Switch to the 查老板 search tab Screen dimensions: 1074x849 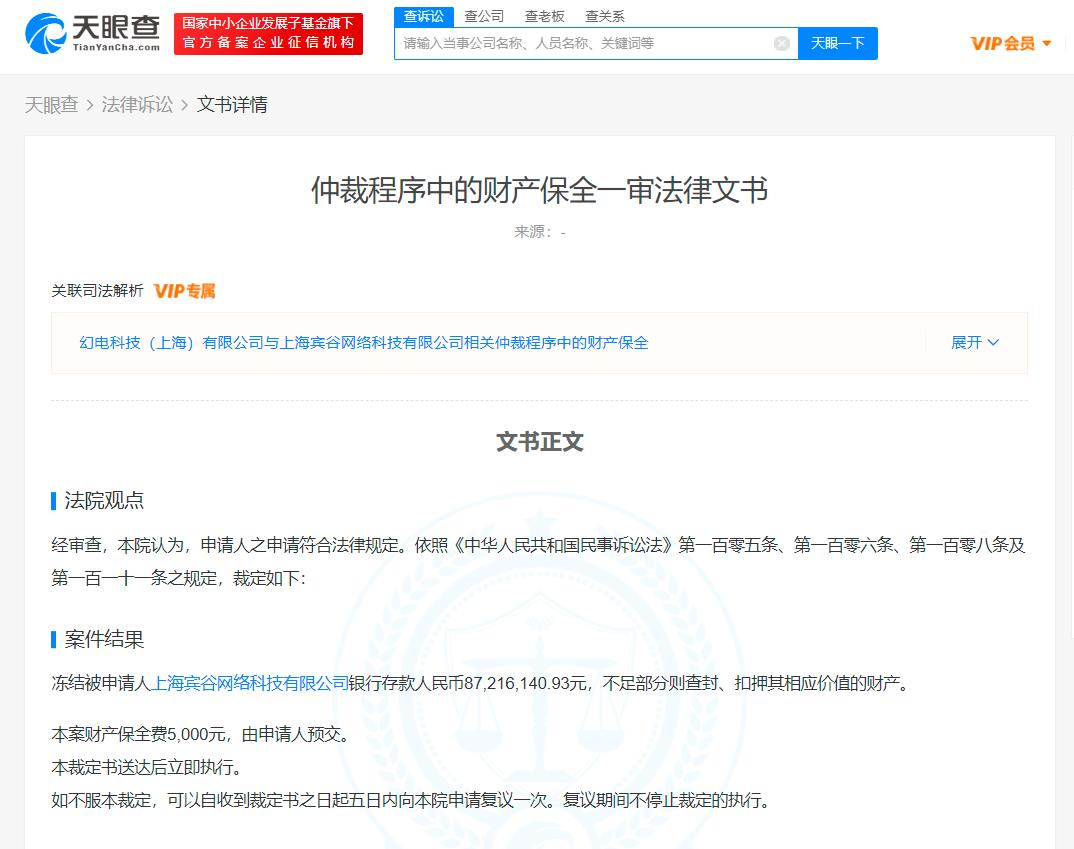tap(545, 16)
